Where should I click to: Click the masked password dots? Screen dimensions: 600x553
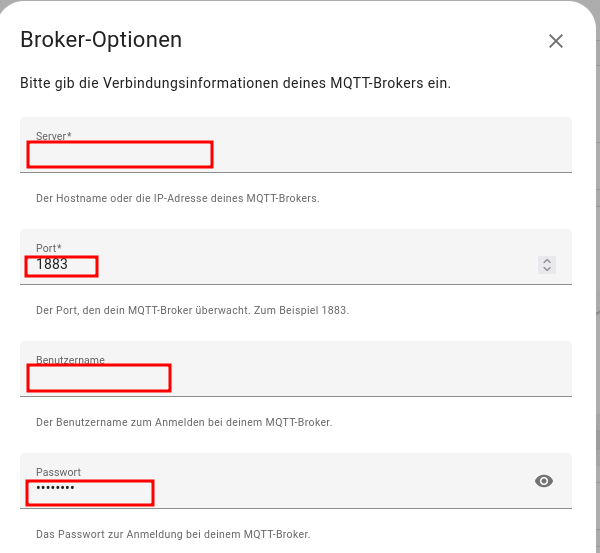56,488
